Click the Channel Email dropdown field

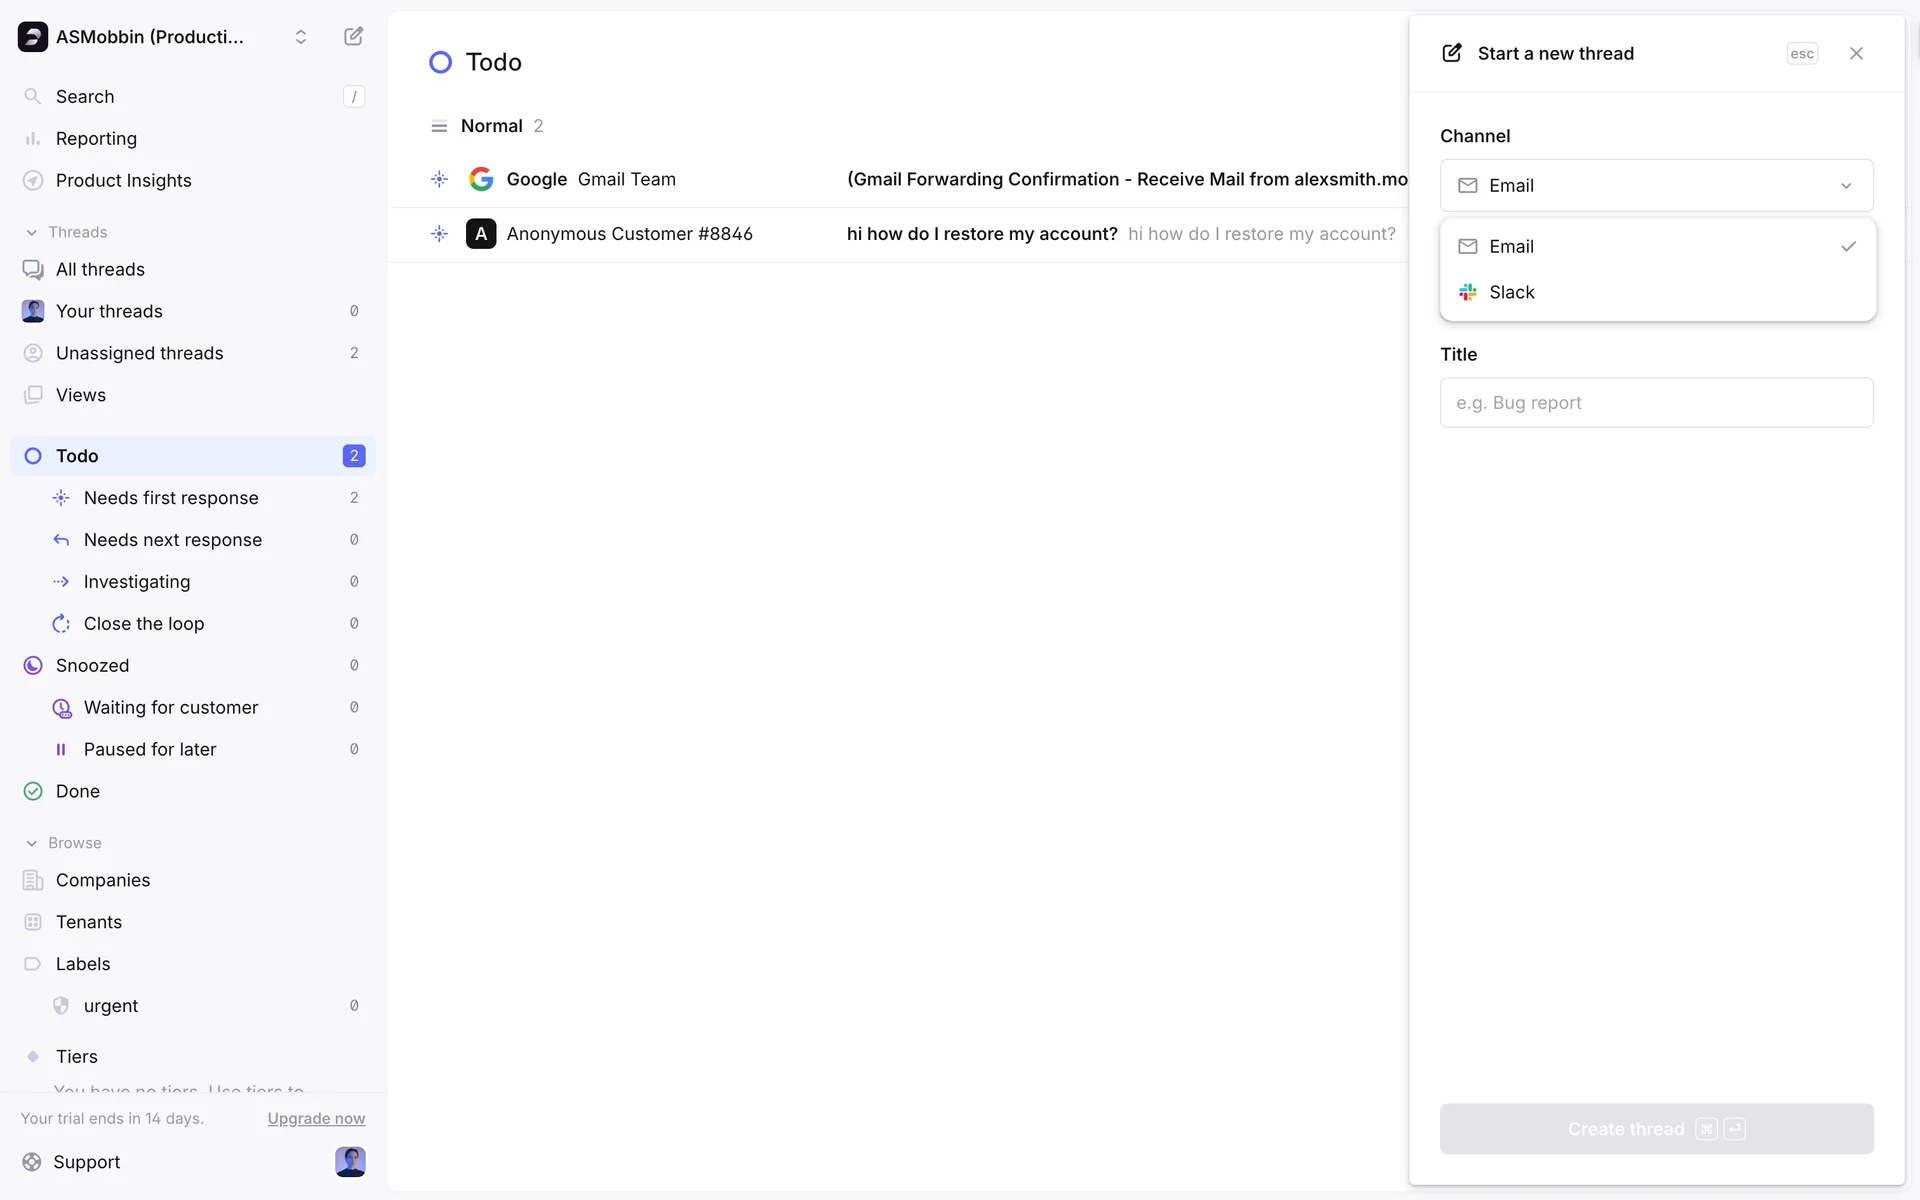pos(1656,186)
